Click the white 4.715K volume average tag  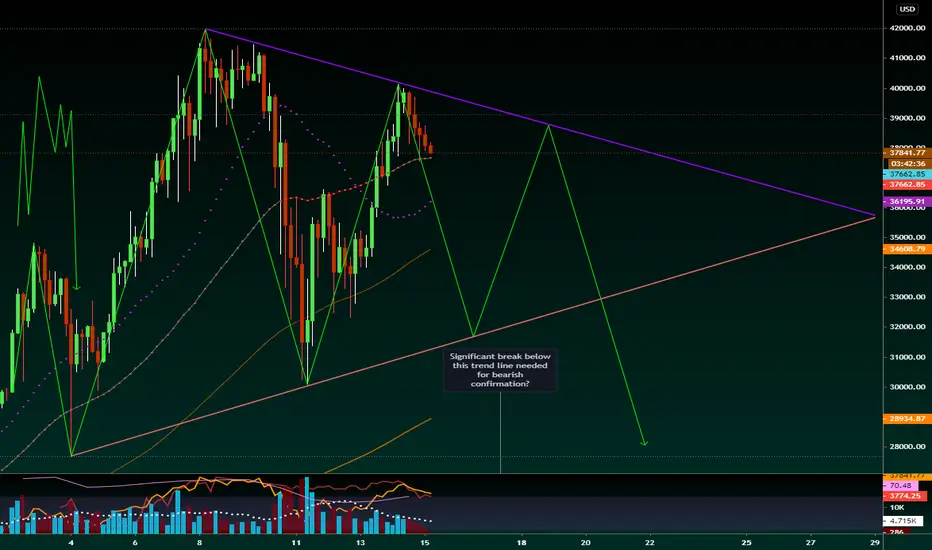pyautogui.click(x=903, y=521)
